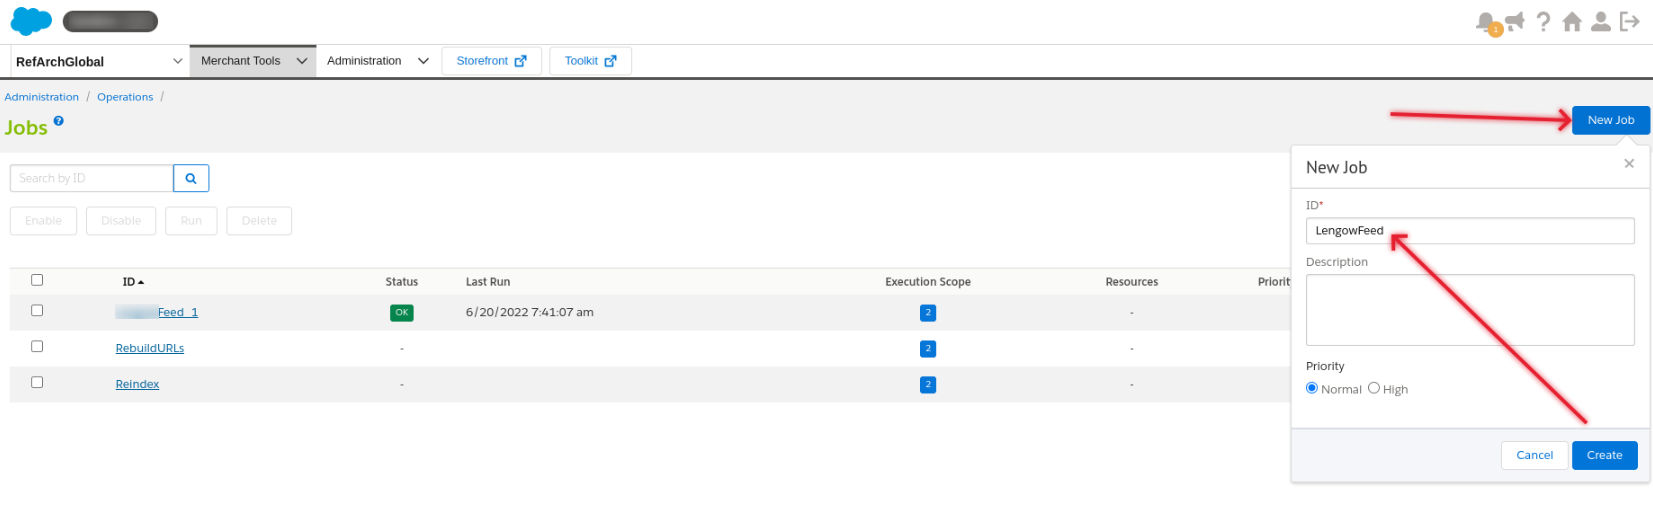Click the Create button
Image resolution: width=1653 pixels, height=515 pixels.
[1604, 455]
